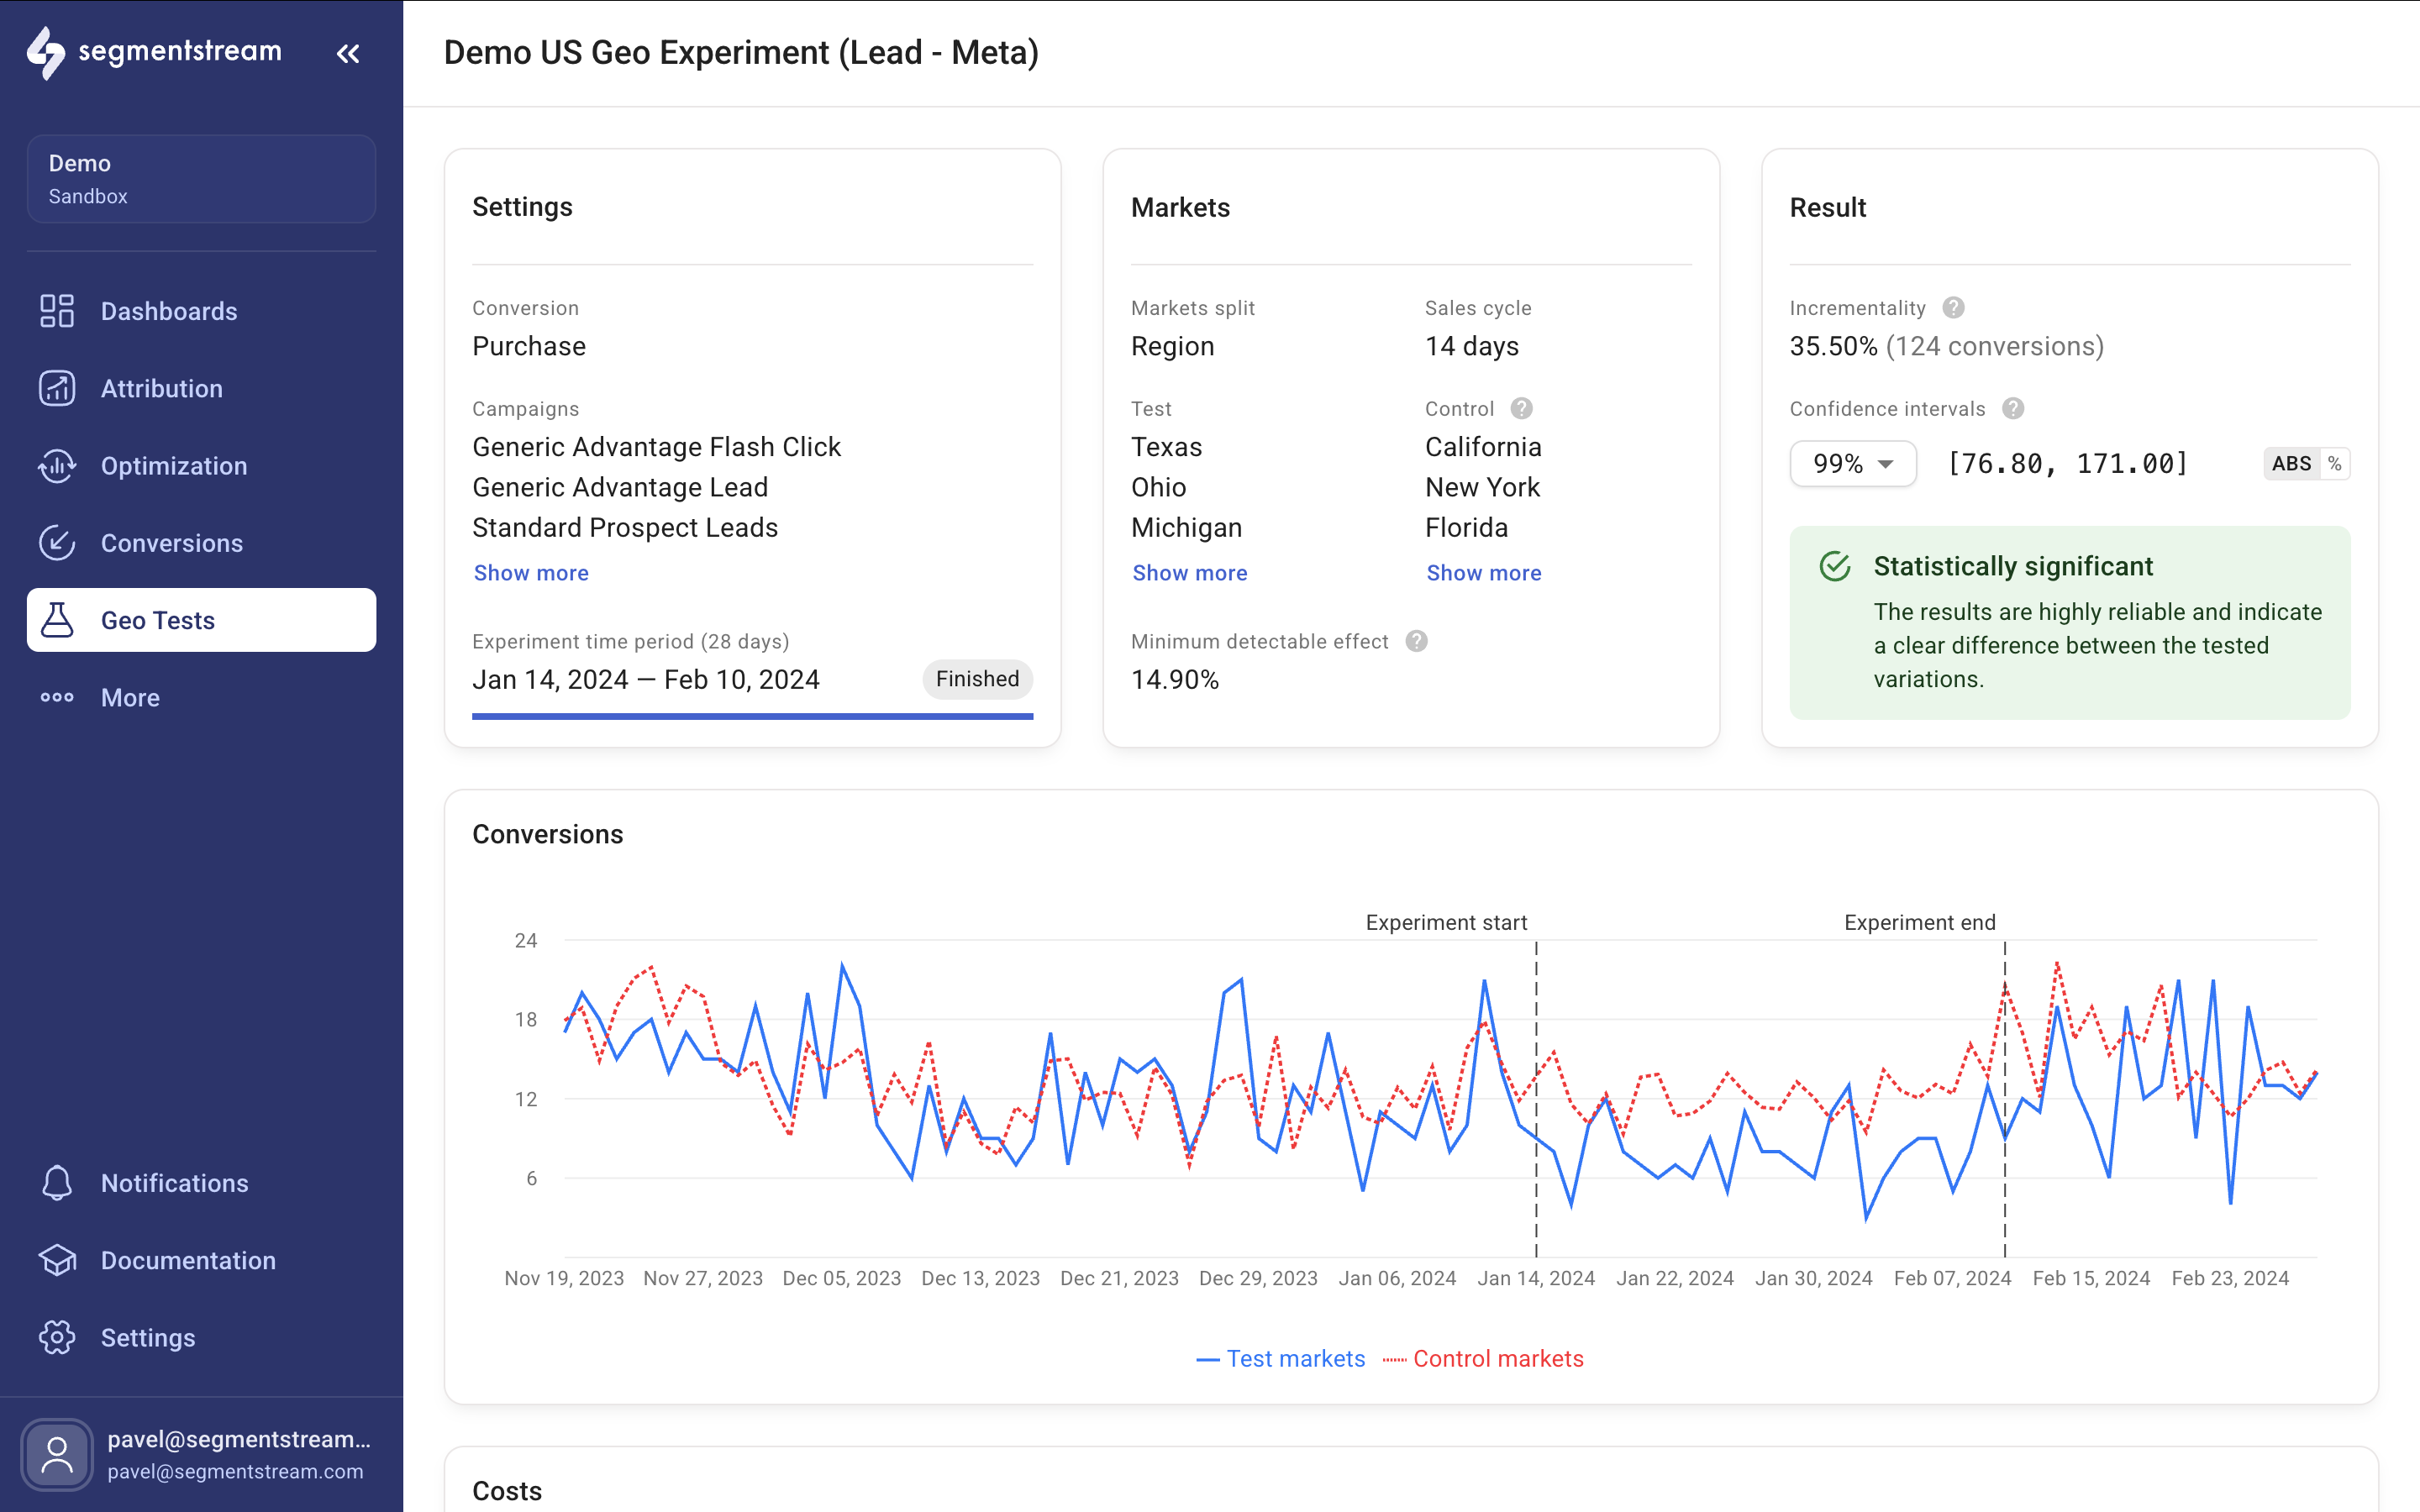Screen dimensions: 2420x1512
Task: Select Conversions in the sidebar menu
Action: pos(57,542)
